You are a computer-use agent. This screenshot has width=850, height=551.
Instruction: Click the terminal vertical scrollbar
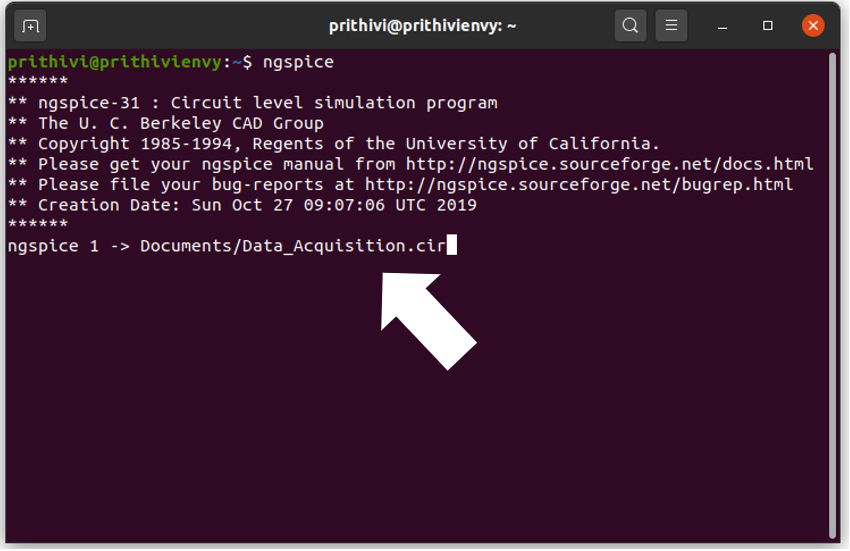pos(832,294)
